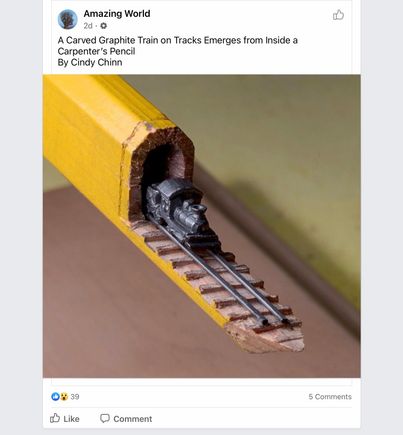The image size is (403, 435).
Task: Click the Comment text label
Action: [x=133, y=419]
